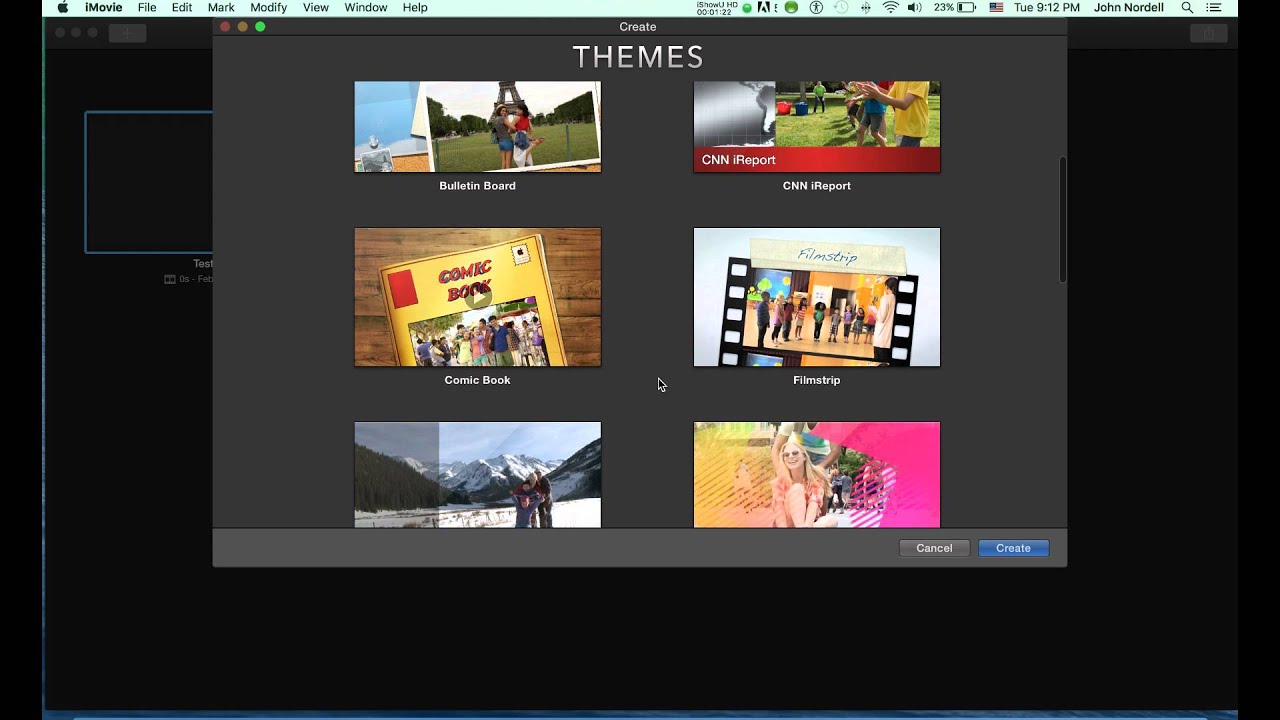Open the US flag input menu
Screen dimensions: 1280x720
(x=996, y=7)
